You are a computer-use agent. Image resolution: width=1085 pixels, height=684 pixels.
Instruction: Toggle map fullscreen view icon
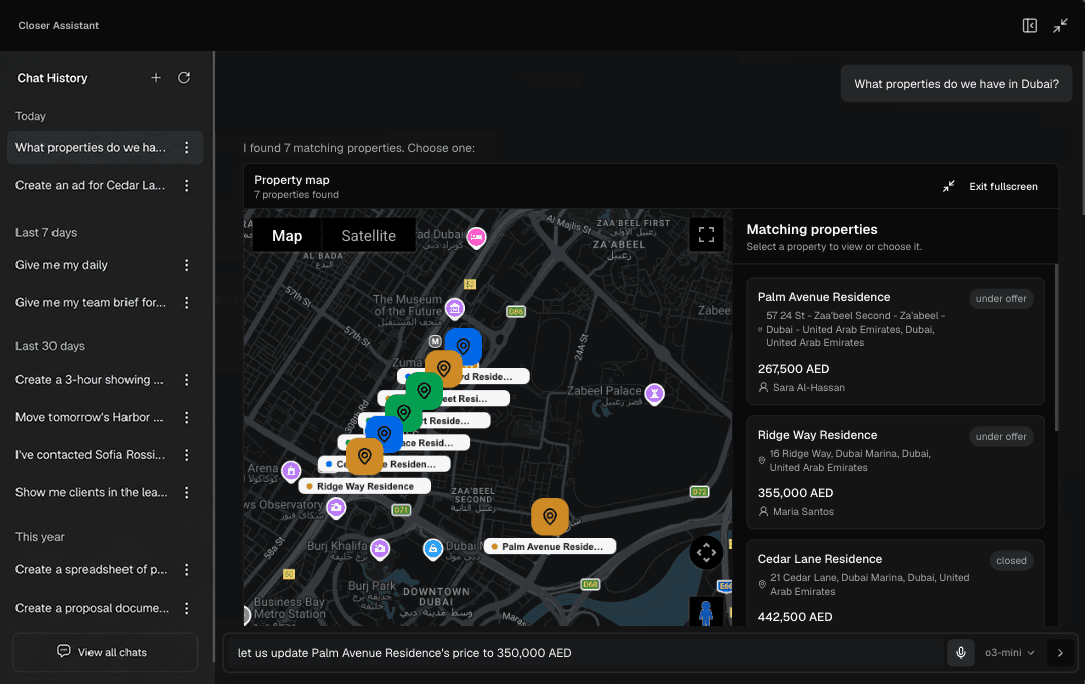706,235
